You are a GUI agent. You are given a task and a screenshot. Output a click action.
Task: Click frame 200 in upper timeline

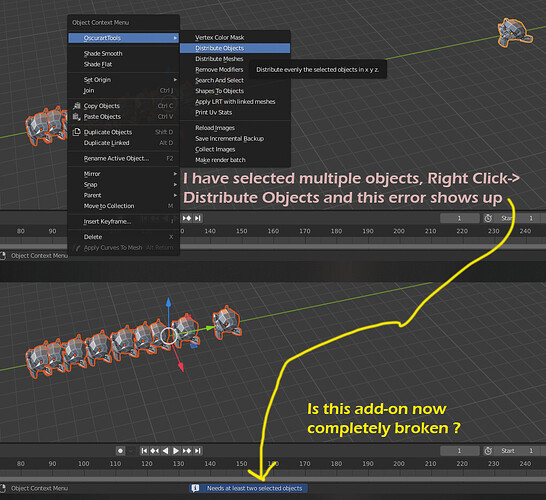[x=399, y=231]
